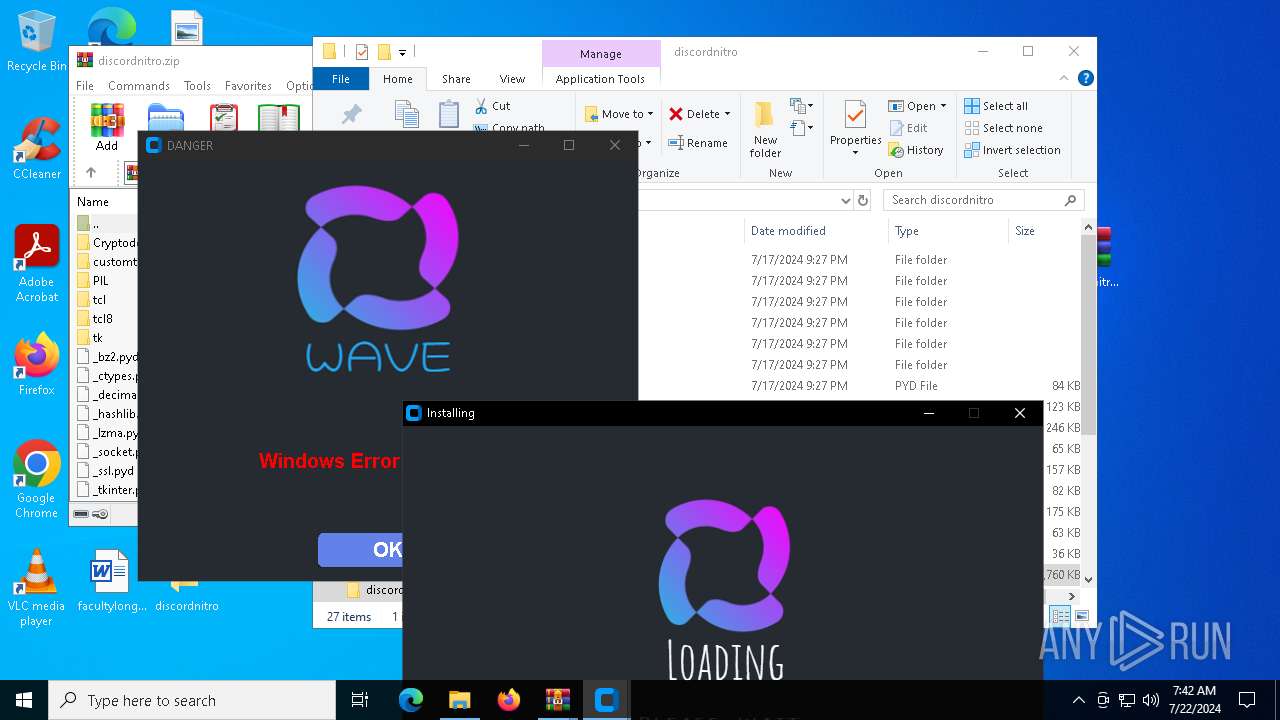Click the search magnifier in Search discordnitro box
This screenshot has width=1280, height=720.
(x=1070, y=200)
